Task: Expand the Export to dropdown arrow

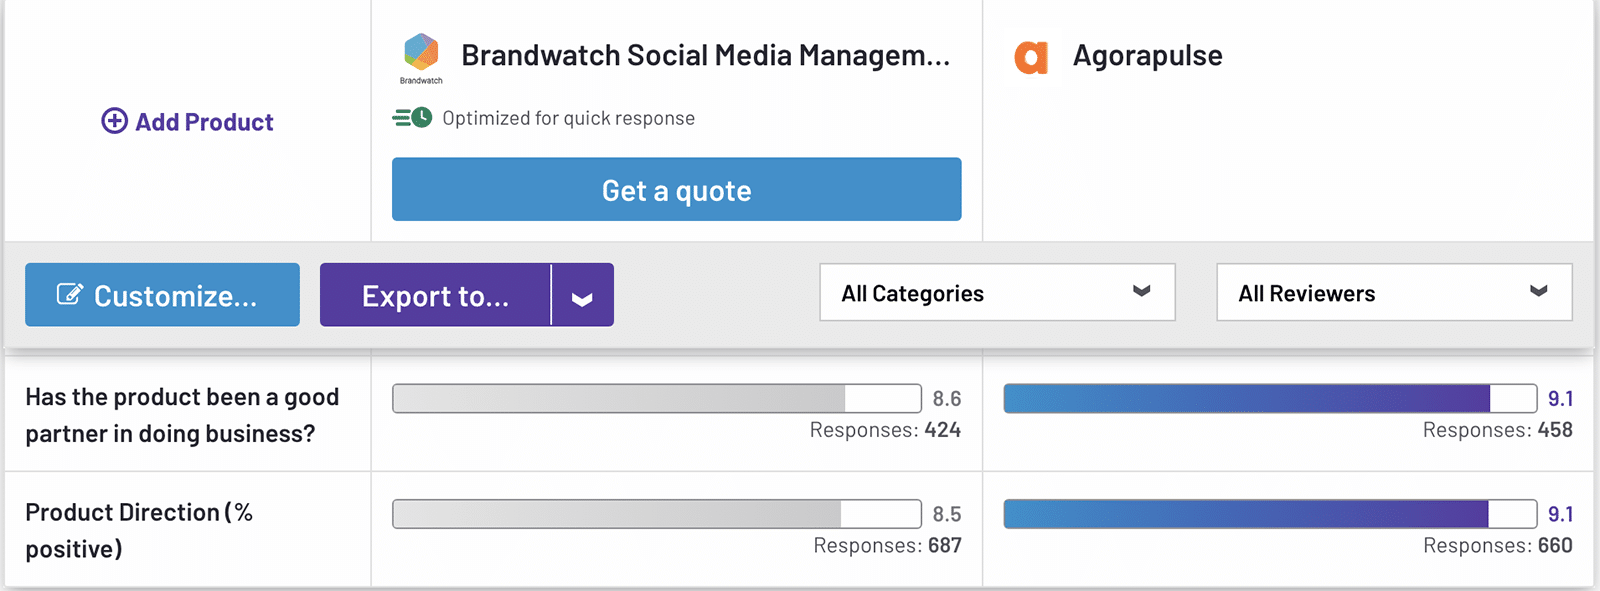Action: (x=582, y=295)
